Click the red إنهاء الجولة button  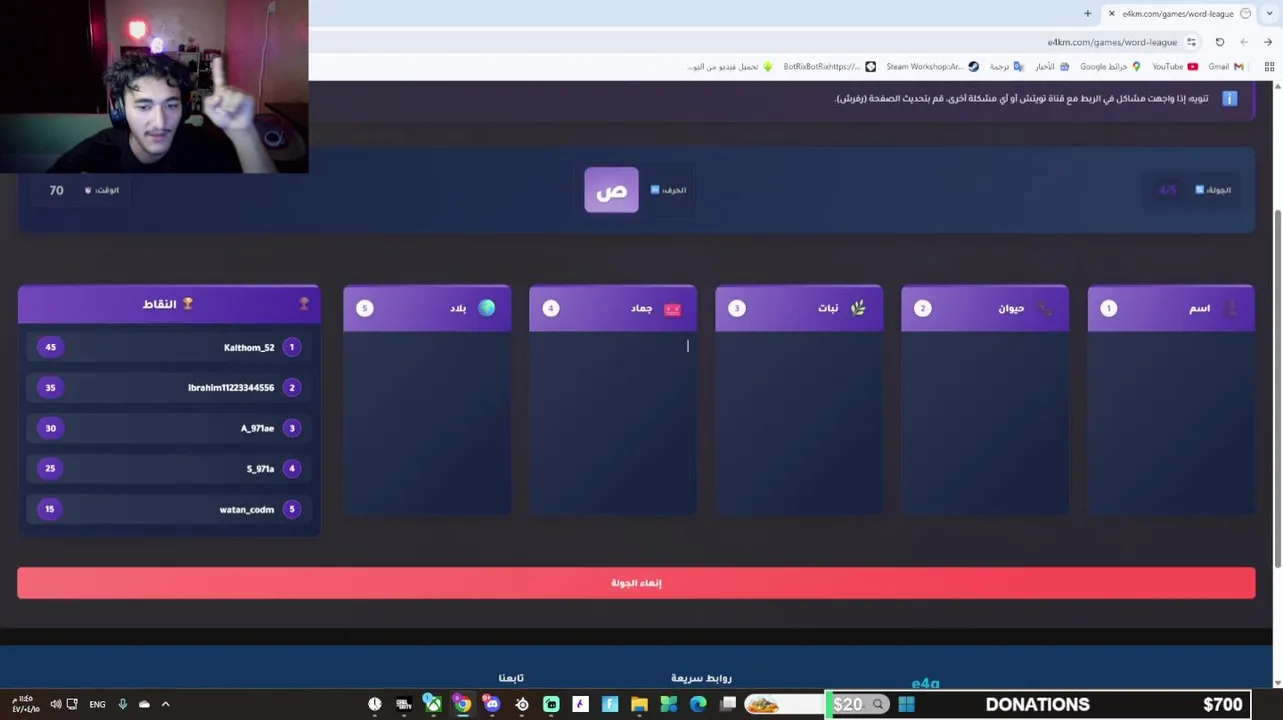[x=636, y=583]
